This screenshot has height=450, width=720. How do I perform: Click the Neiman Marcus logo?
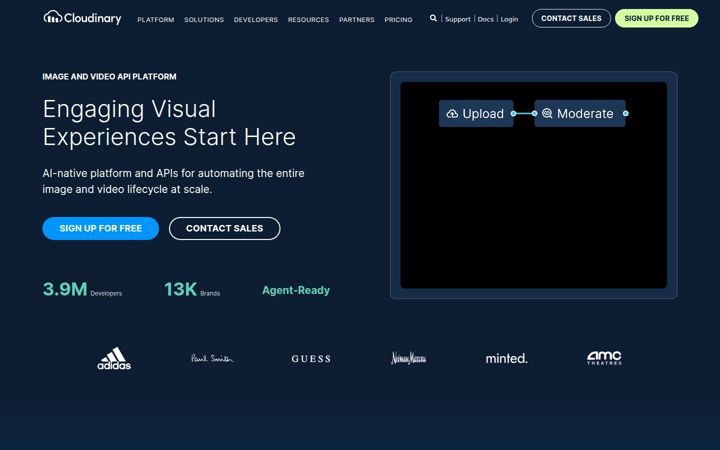[x=408, y=358]
